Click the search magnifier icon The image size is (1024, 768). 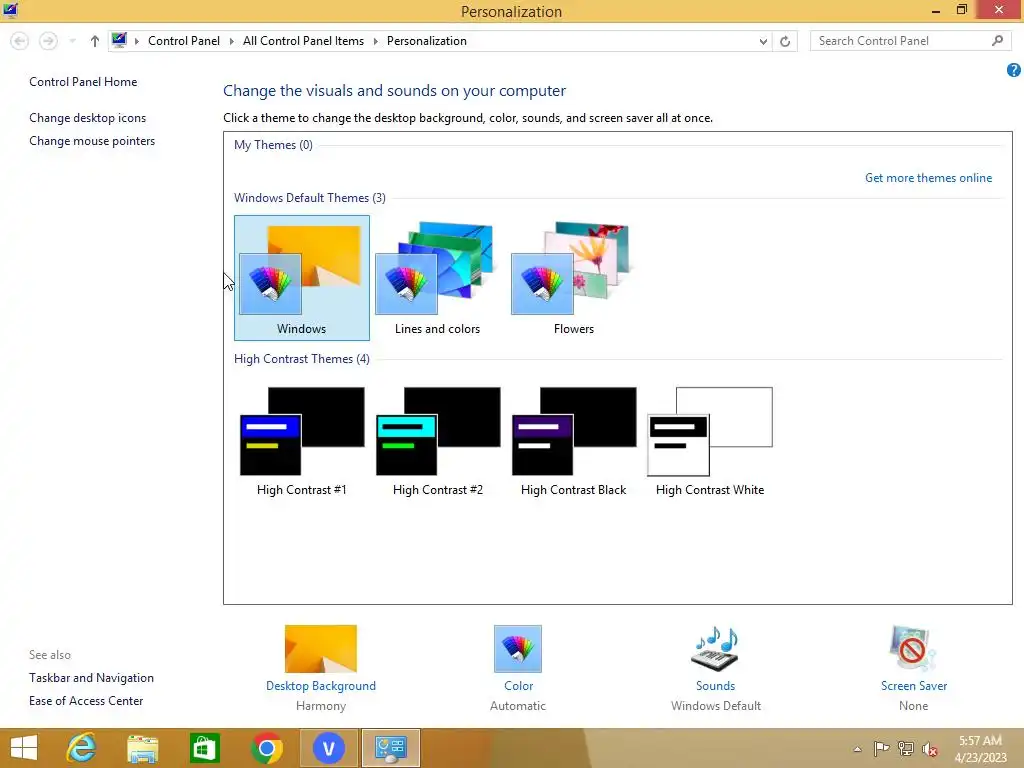coord(997,40)
